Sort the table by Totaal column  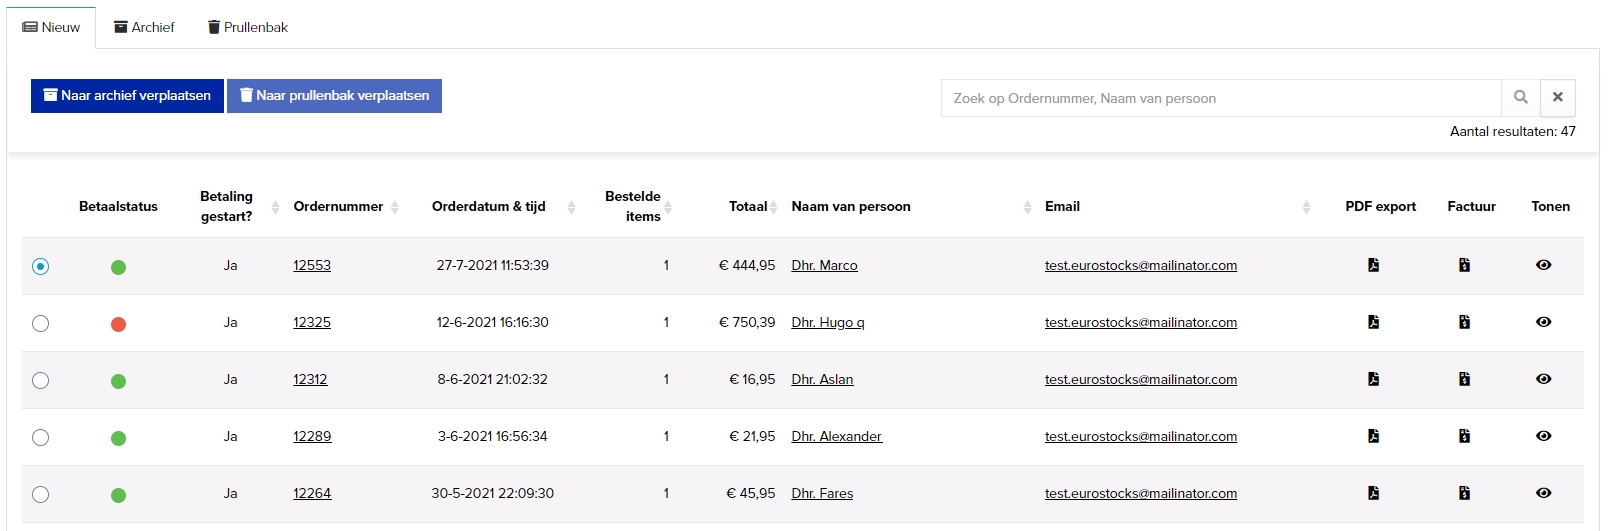[x=774, y=207]
